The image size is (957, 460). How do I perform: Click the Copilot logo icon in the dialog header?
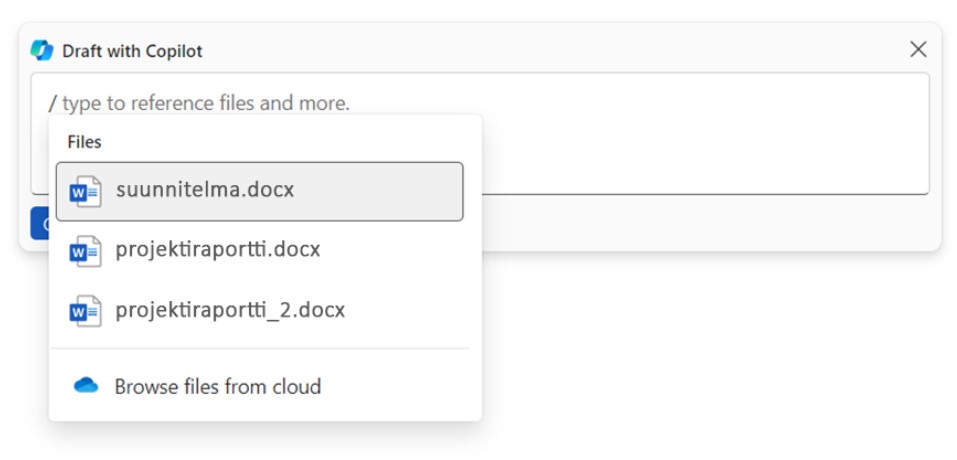(x=42, y=50)
